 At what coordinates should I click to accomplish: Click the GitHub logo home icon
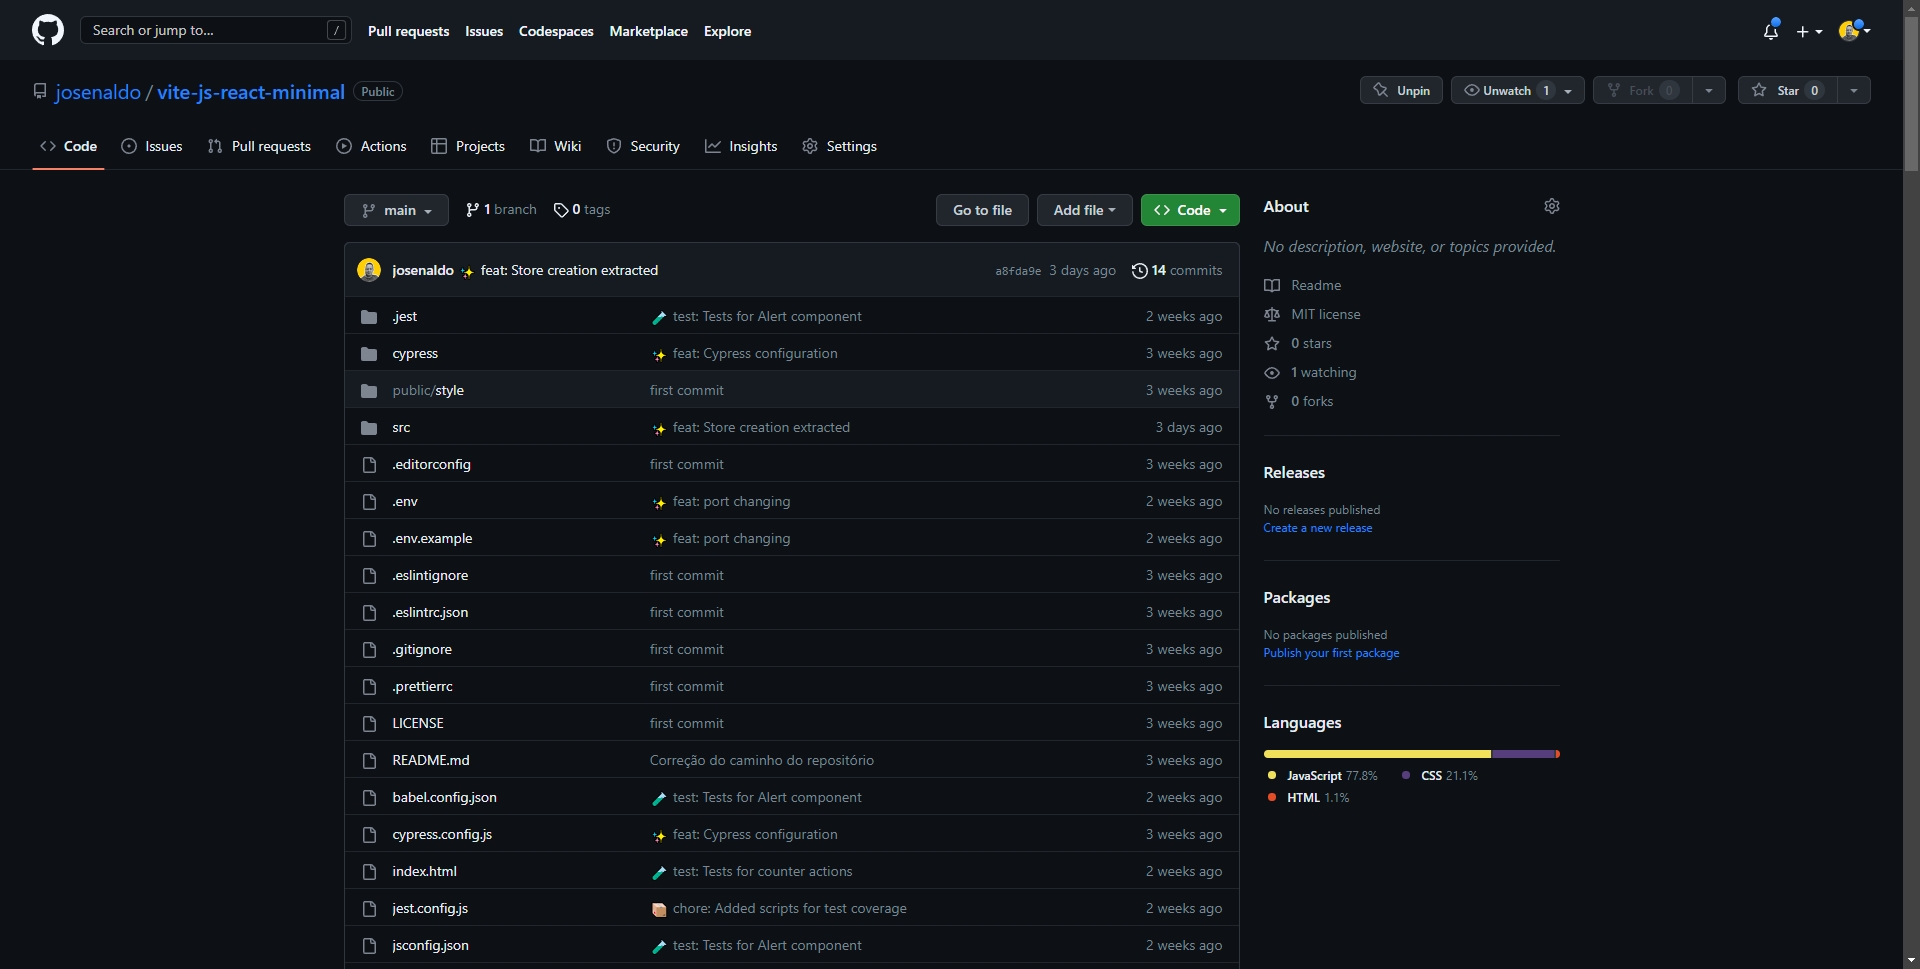pyautogui.click(x=47, y=30)
